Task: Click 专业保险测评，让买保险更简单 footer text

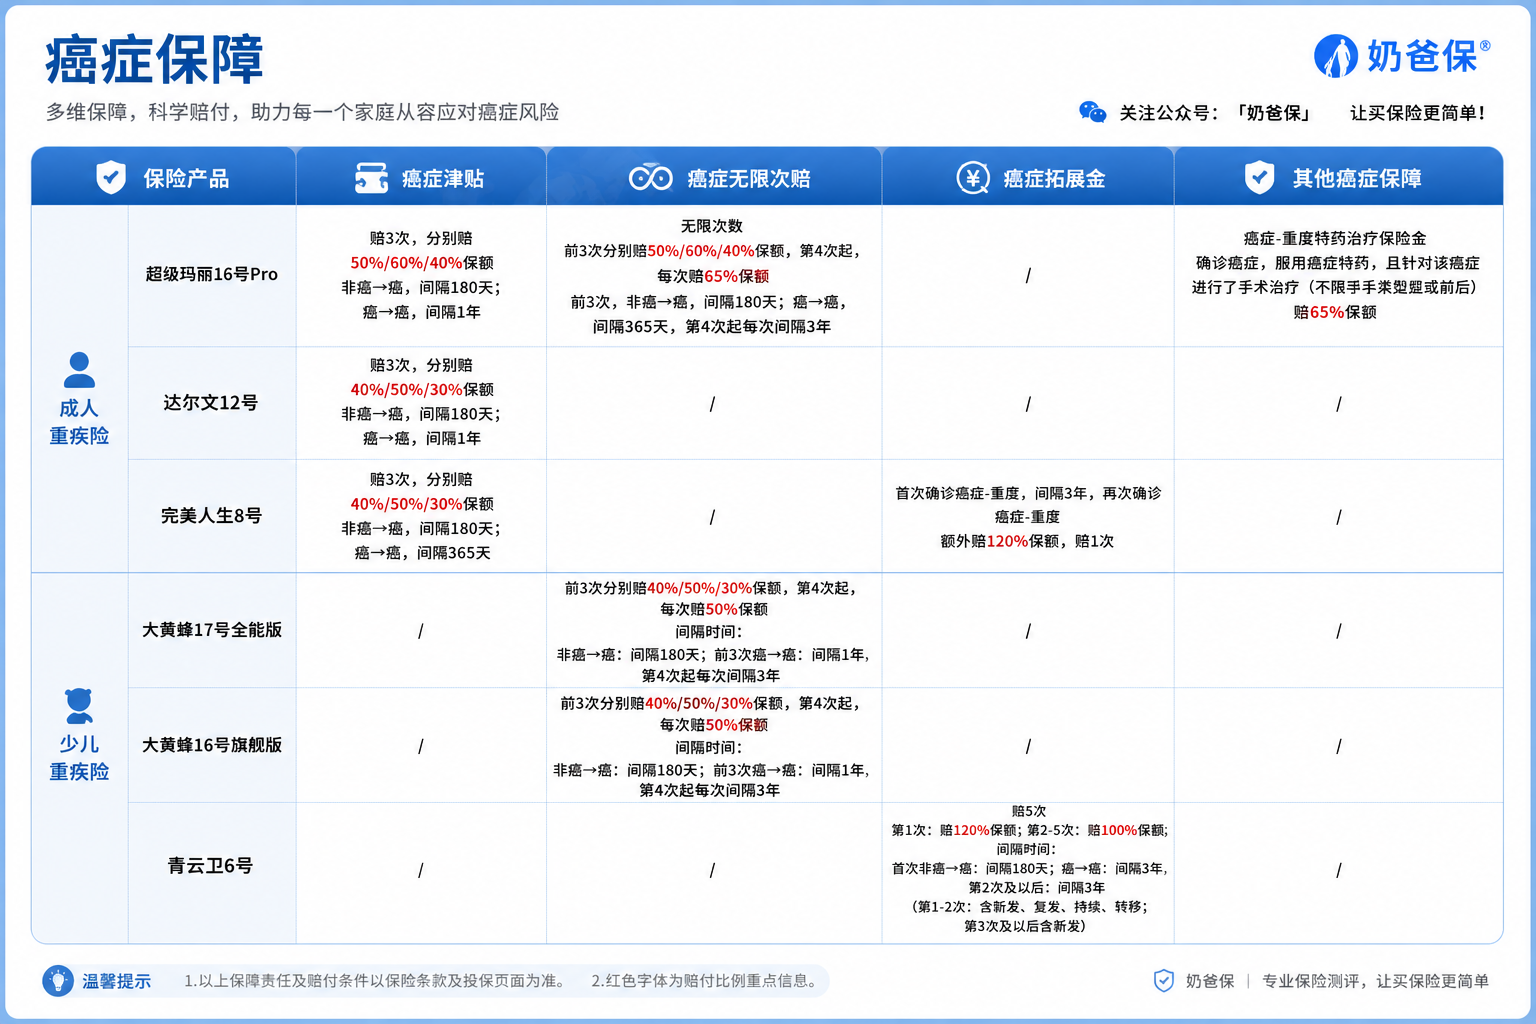Action: pyautogui.click(x=1375, y=981)
